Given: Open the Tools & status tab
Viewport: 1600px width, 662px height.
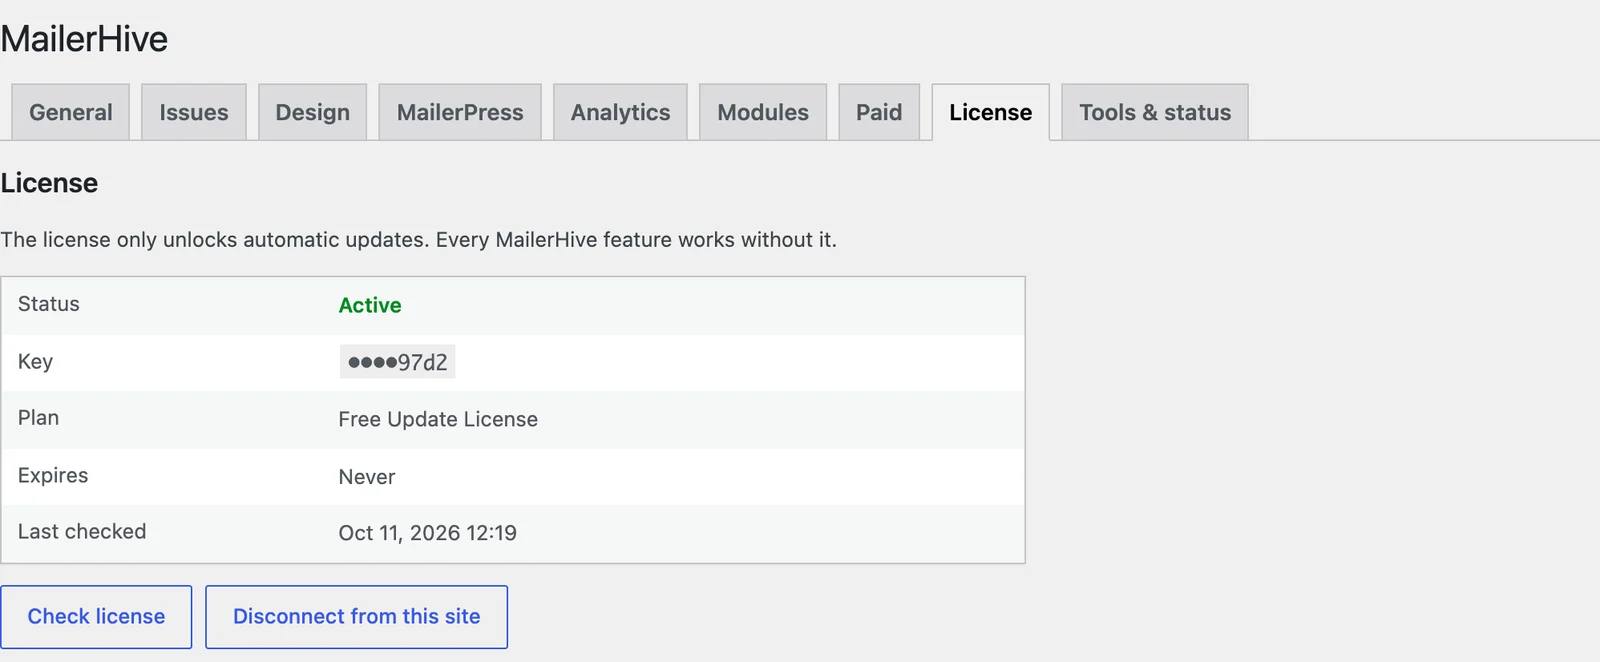Looking at the screenshot, I should point(1155,112).
